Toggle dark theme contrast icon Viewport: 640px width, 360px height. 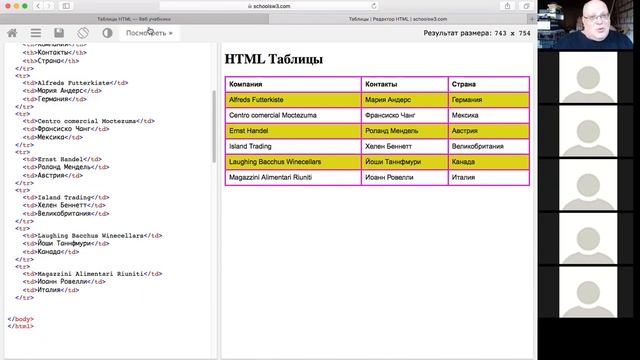(107, 33)
